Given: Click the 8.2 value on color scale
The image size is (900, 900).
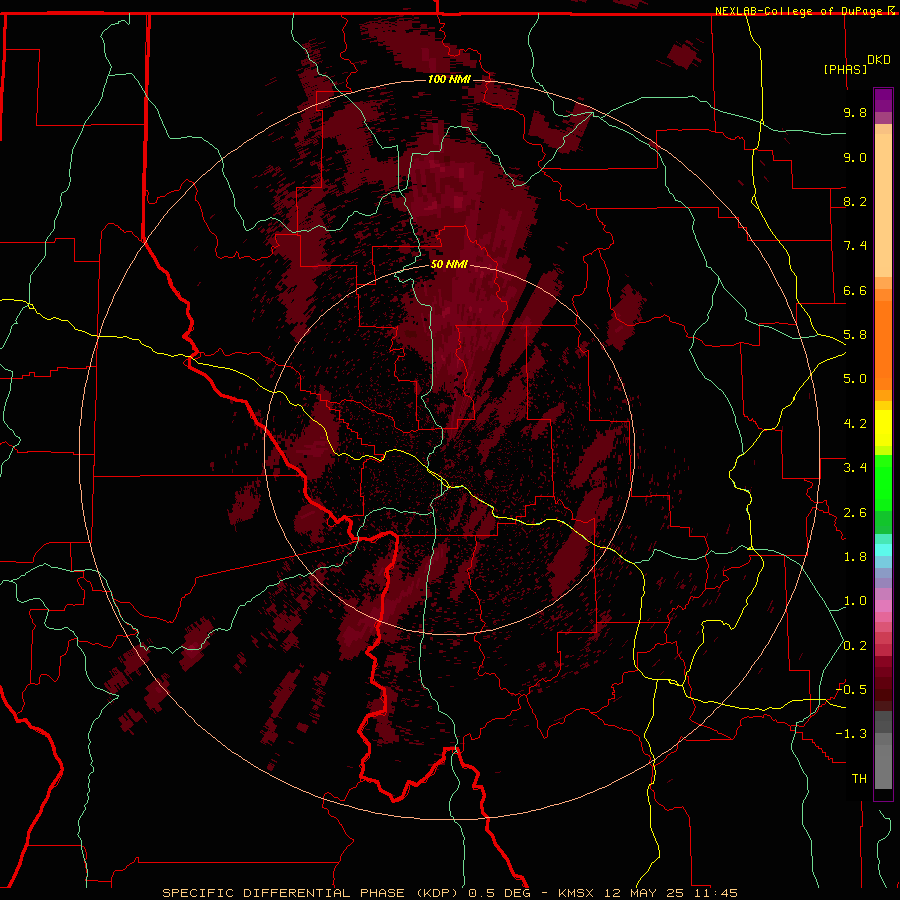Looking at the screenshot, I should coord(855,201).
